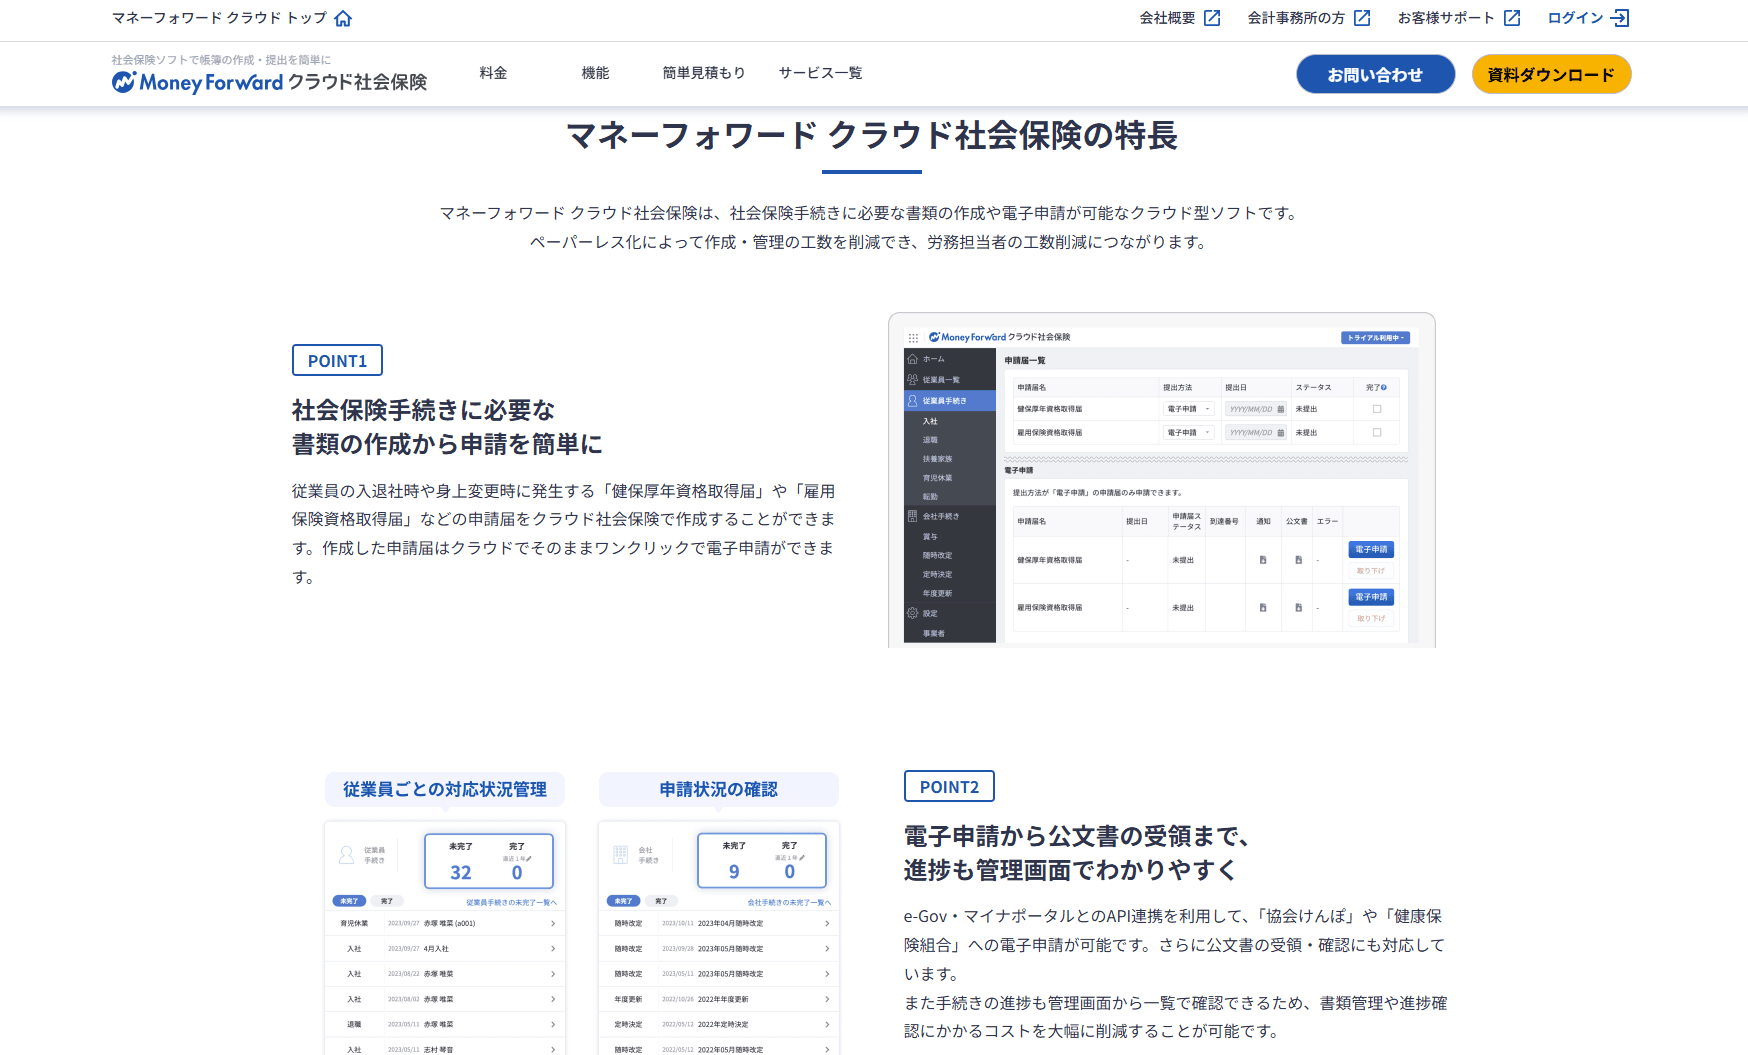Open the サービス一覧 navigation item
The height and width of the screenshot is (1055, 1748).
coord(820,73)
